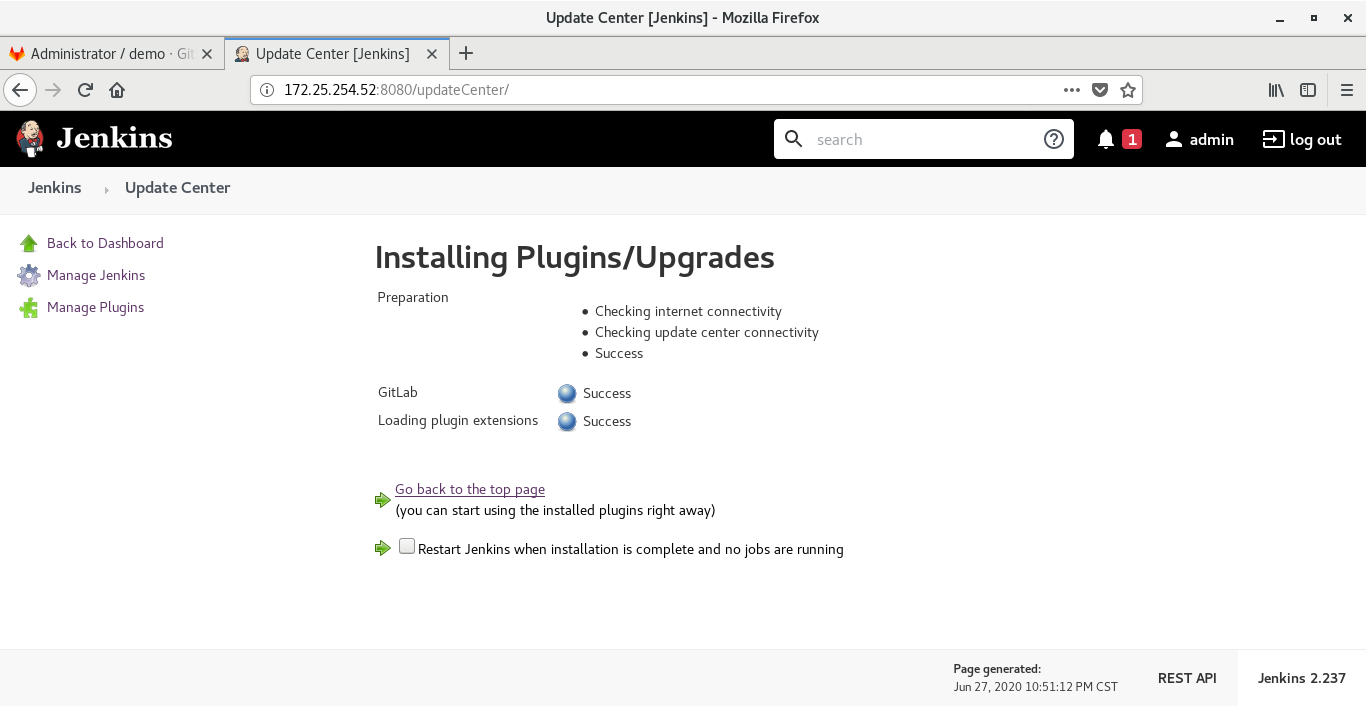Open Firefox Library icon

tap(1276, 90)
